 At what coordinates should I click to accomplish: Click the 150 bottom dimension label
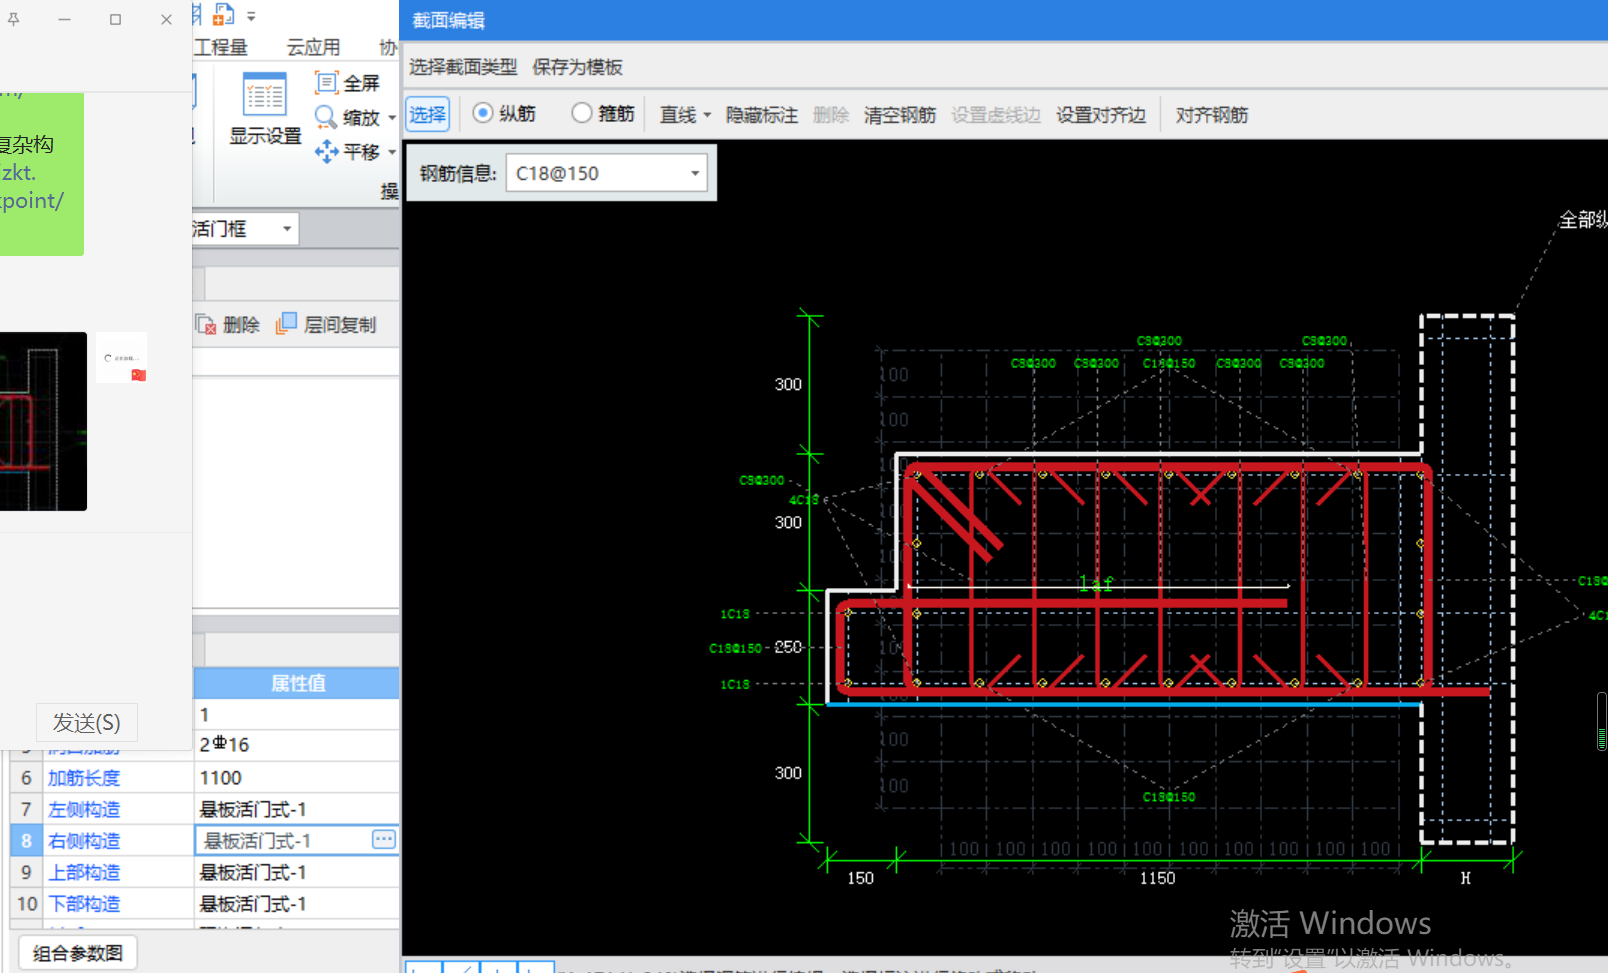860,878
